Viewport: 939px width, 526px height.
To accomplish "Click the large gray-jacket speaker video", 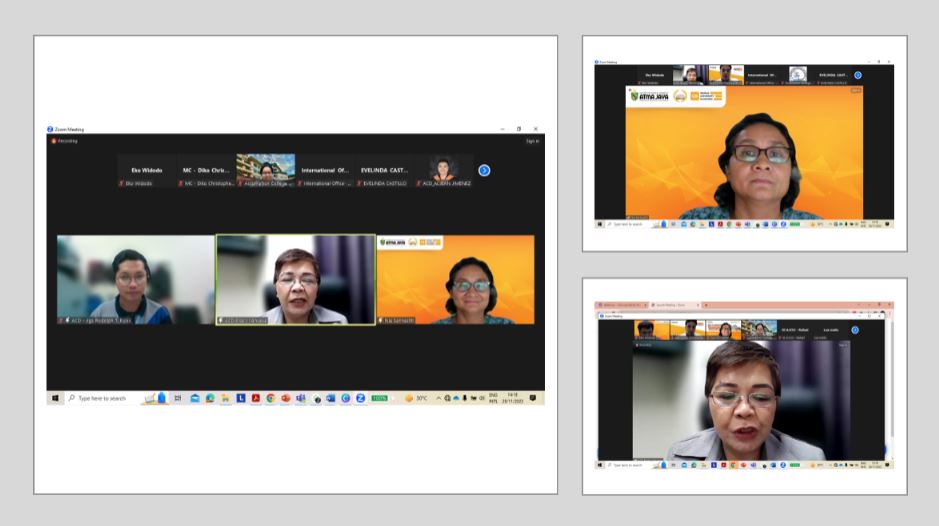I will tap(741, 400).
